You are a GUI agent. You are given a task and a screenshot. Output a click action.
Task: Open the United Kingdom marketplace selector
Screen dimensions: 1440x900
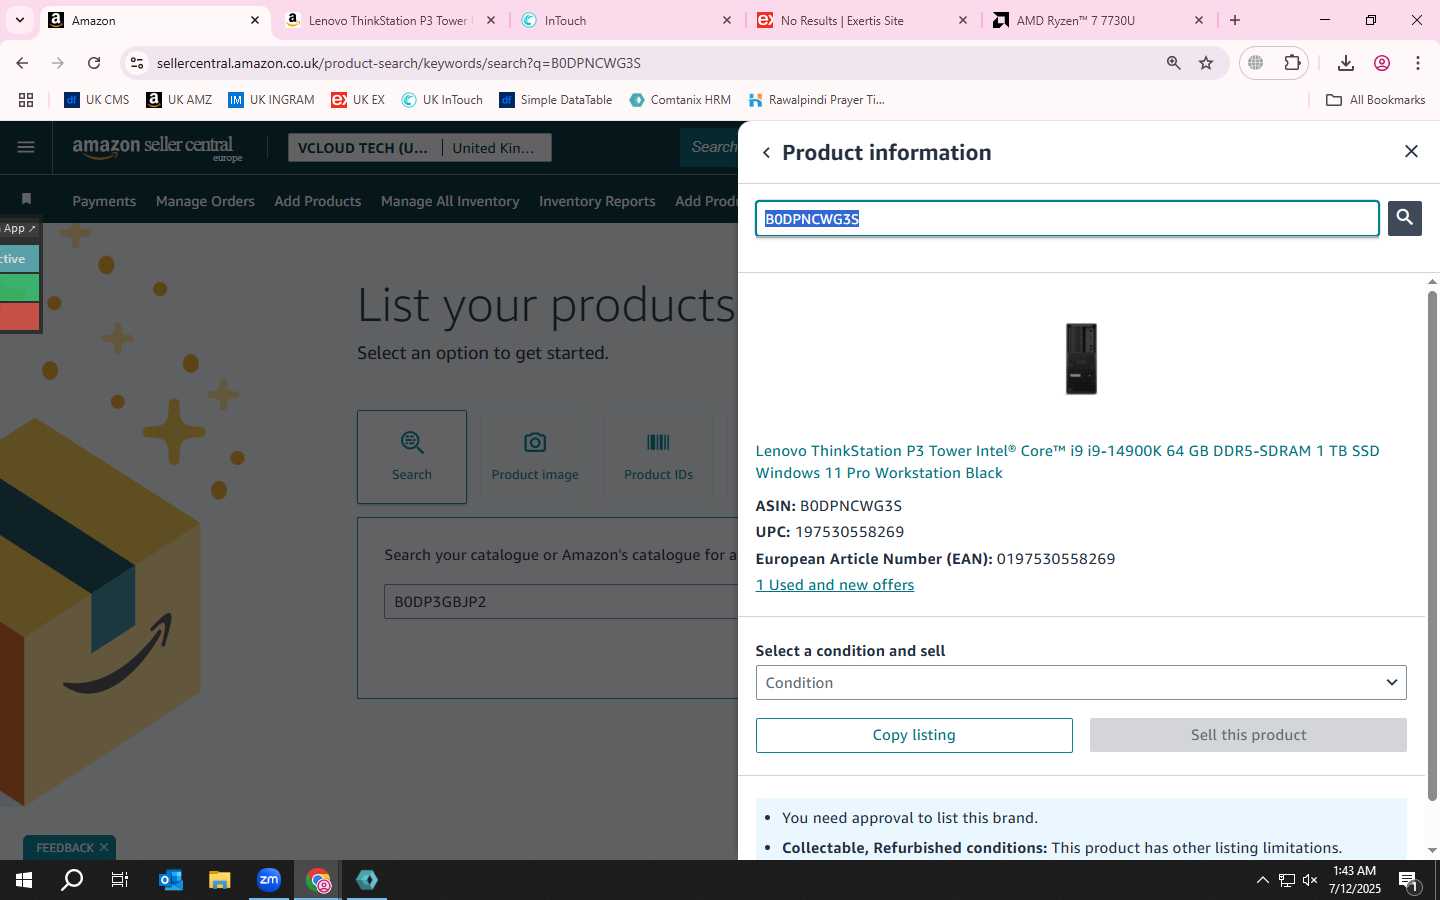click(495, 148)
